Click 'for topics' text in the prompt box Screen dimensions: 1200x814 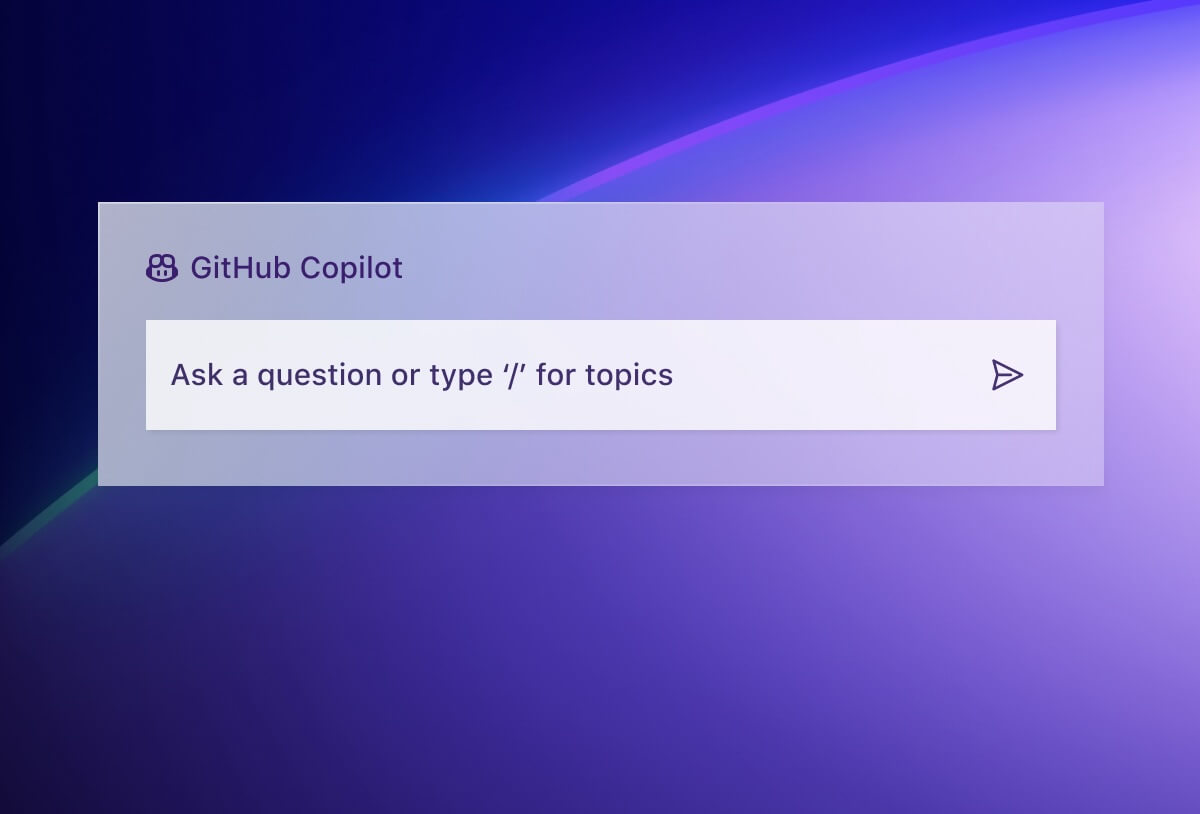(x=604, y=375)
